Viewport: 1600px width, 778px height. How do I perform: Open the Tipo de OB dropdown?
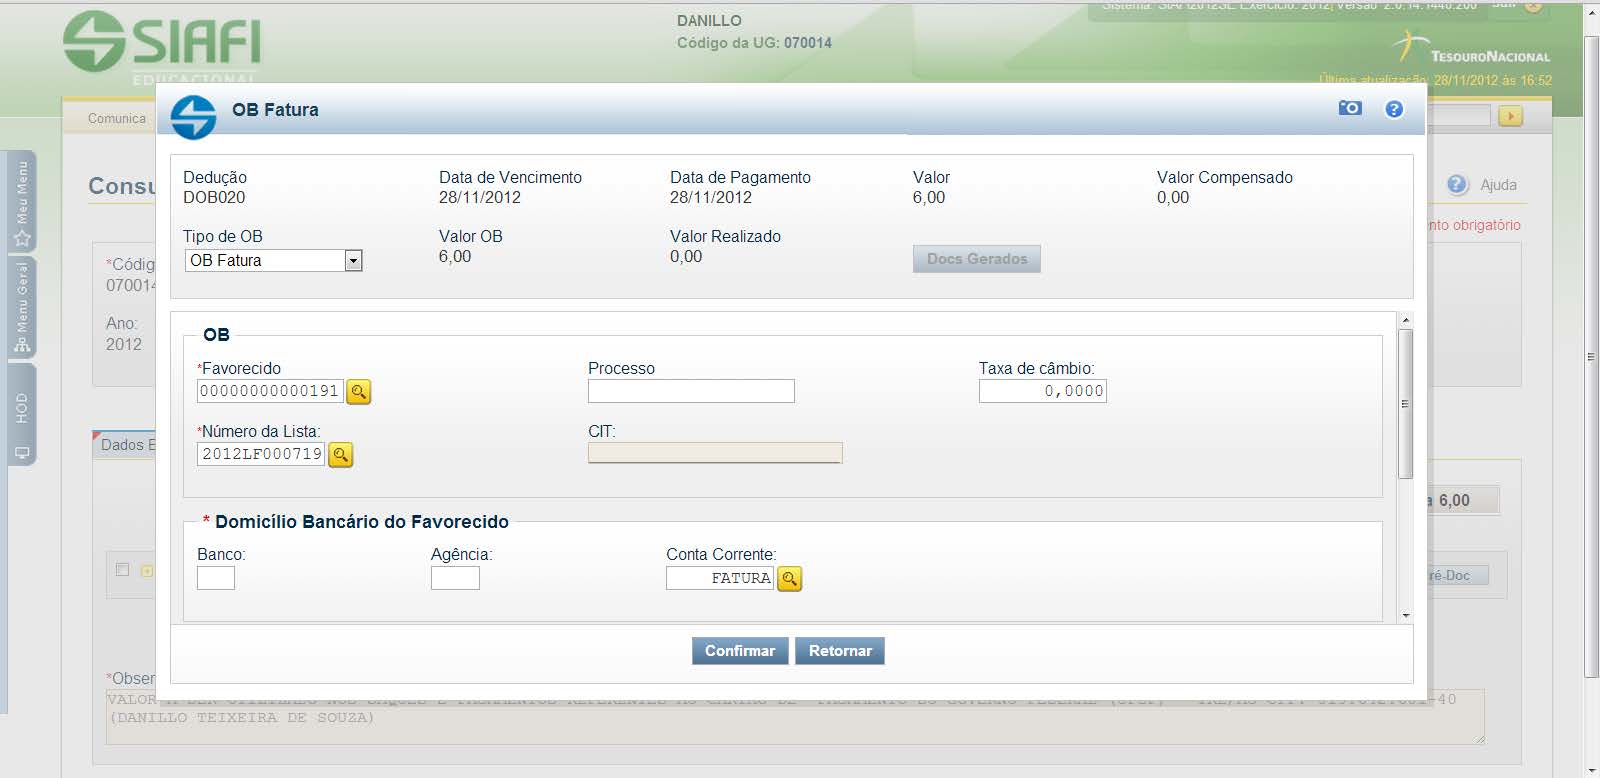[274, 260]
